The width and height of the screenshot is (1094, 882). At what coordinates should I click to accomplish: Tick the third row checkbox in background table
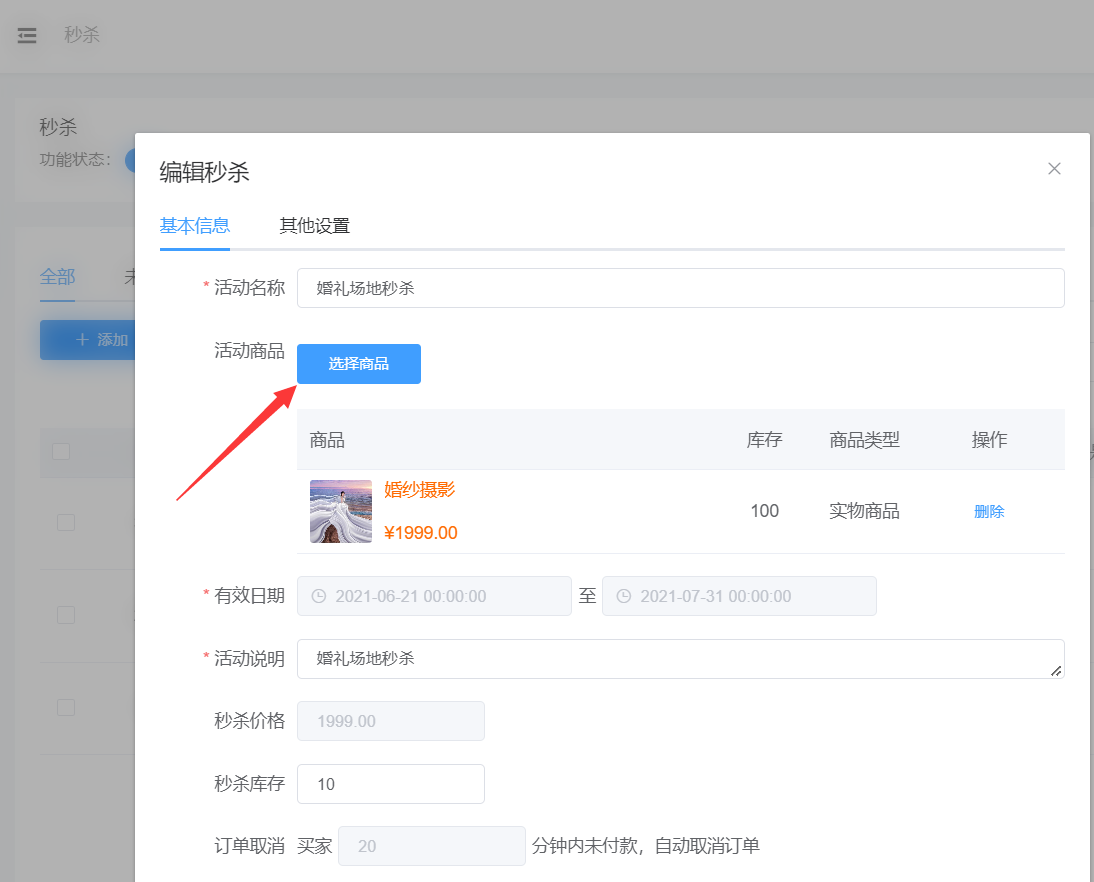coord(66,707)
